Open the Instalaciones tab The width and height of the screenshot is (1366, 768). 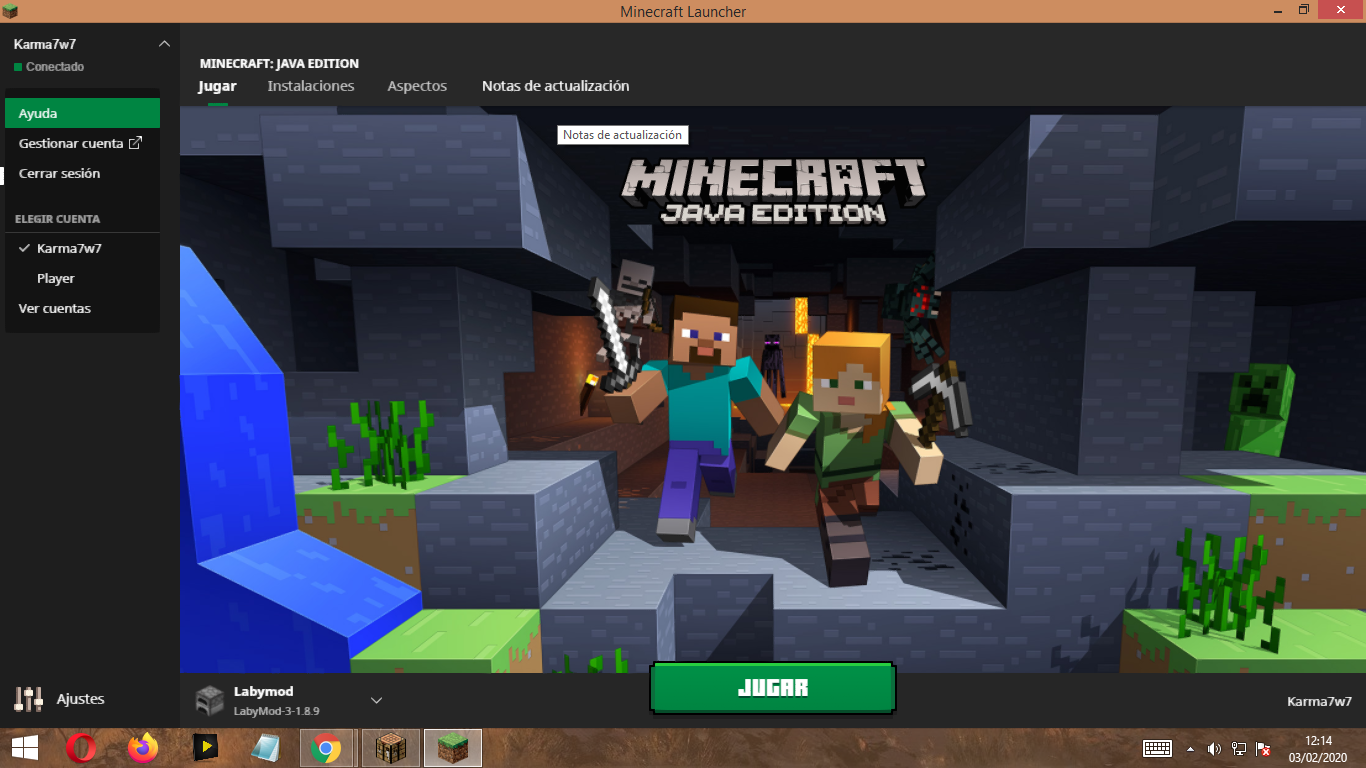tap(311, 86)
